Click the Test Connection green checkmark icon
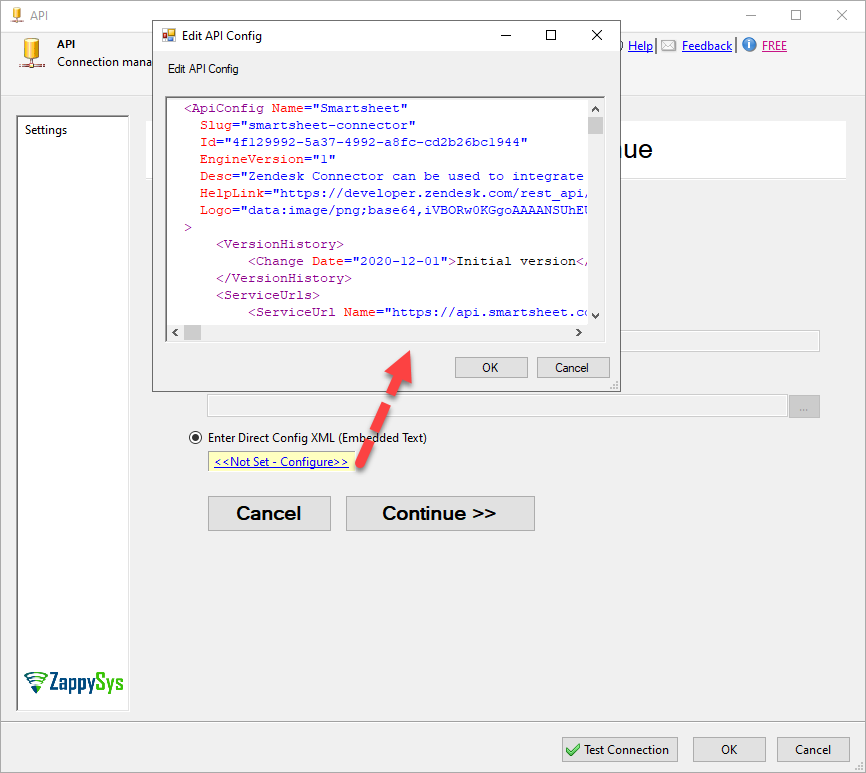The width and height of the screenshot is (866, 773). (x=573, y=750)
